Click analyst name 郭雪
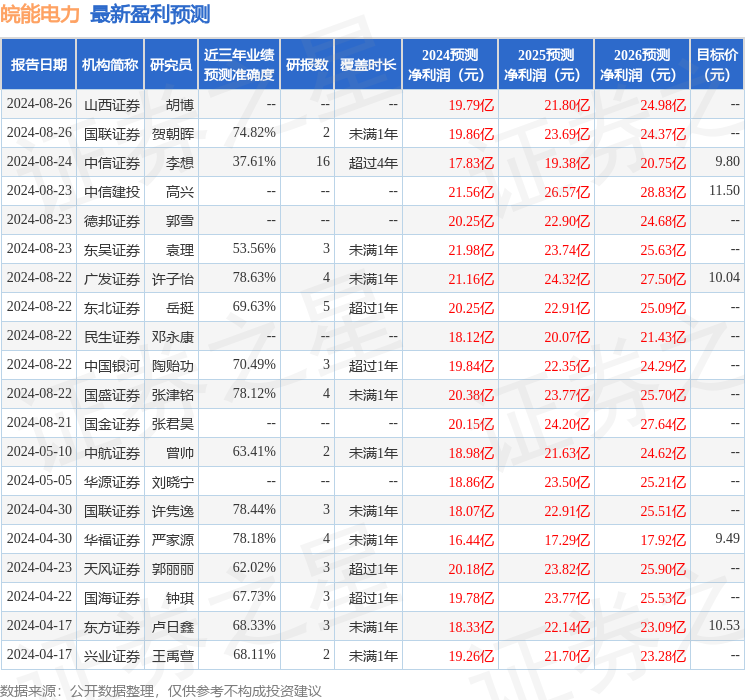Image resolution: width=745 pixels, height=700 pixels. pyautogui.click(x=180, y=221)
